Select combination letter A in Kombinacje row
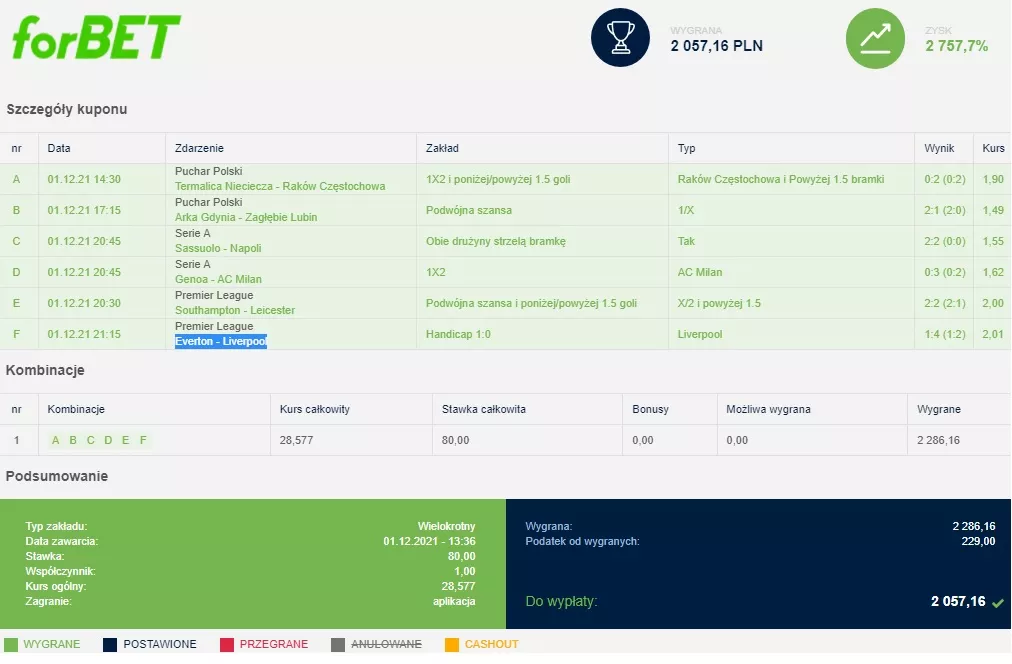 [56, 440]
